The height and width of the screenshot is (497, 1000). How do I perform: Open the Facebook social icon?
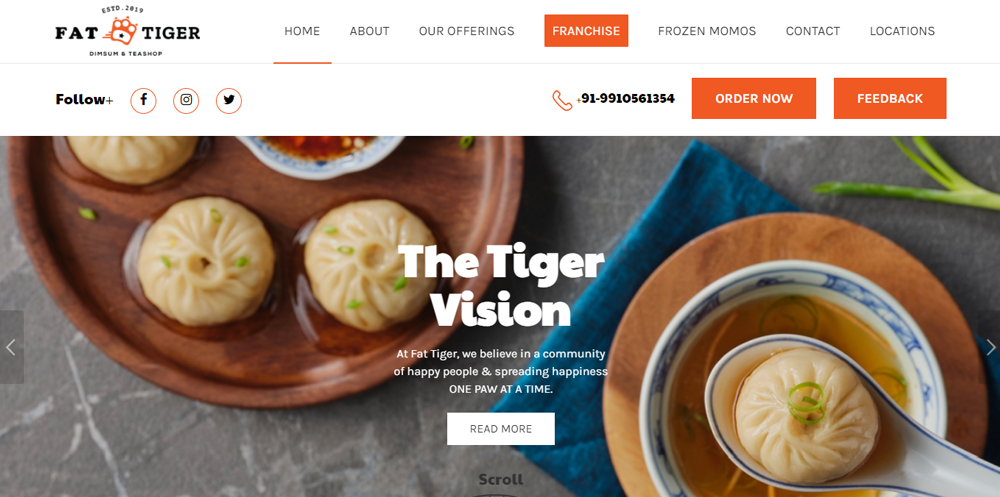[143, 100]
